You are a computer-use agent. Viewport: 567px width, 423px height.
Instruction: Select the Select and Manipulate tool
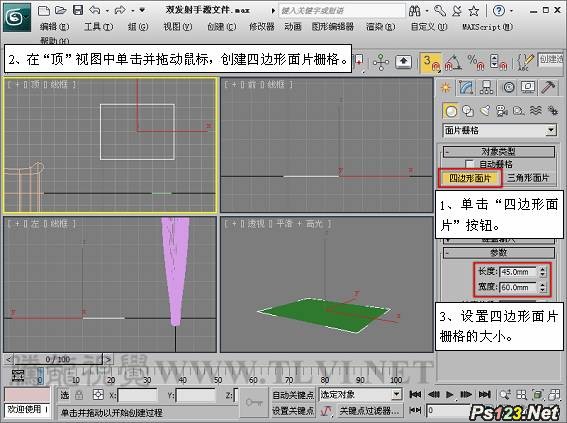click(x=381, y=62)
